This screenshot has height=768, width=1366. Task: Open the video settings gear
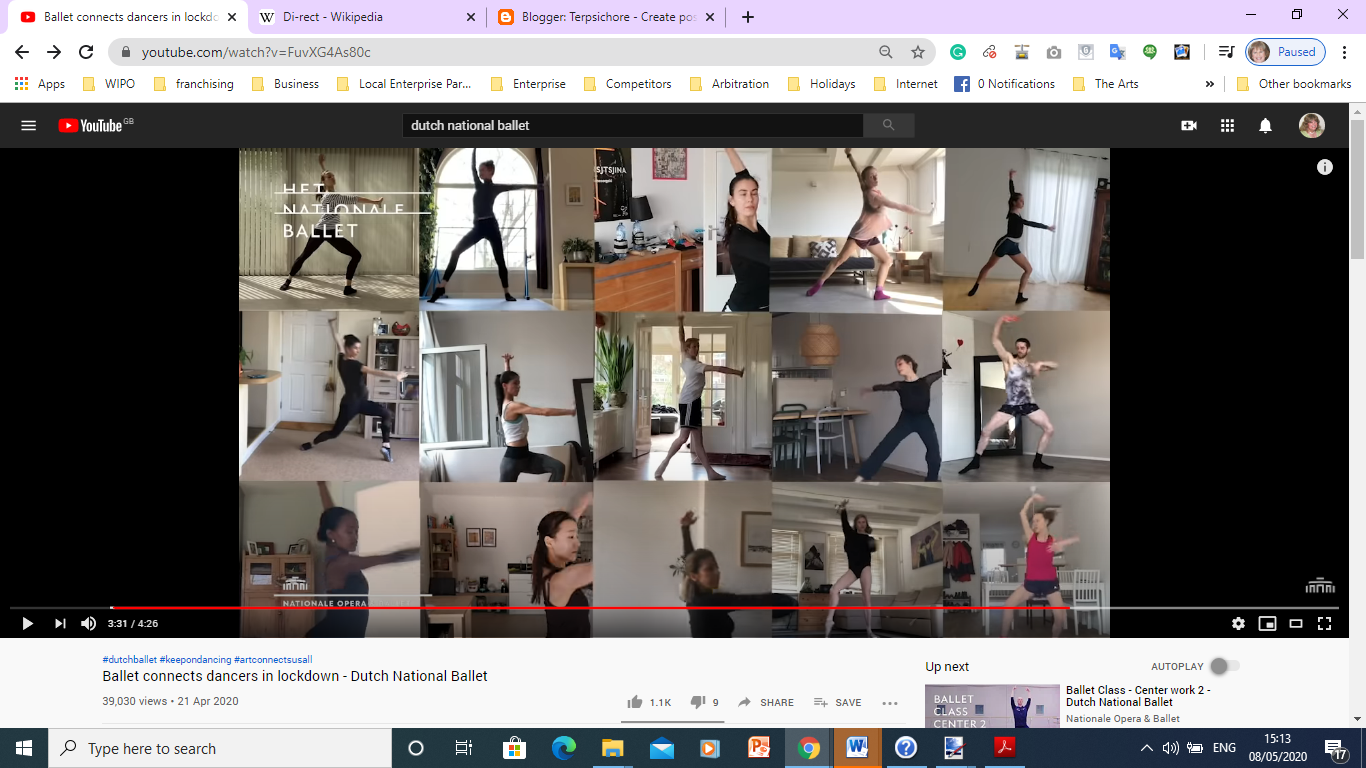click(x=1238, y=623)
